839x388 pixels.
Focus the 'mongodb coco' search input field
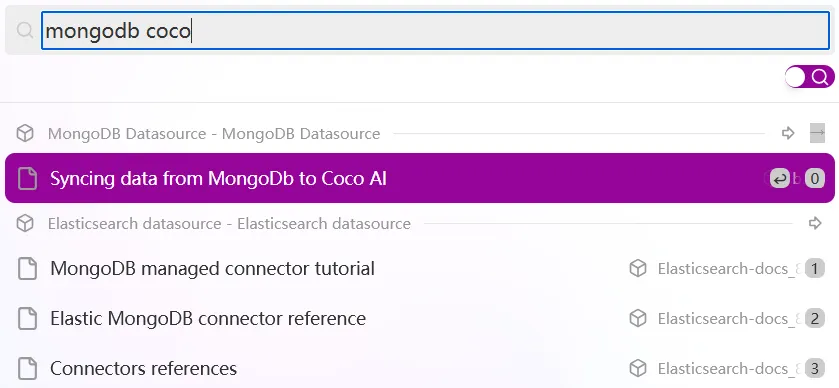[x=435, y=31]
